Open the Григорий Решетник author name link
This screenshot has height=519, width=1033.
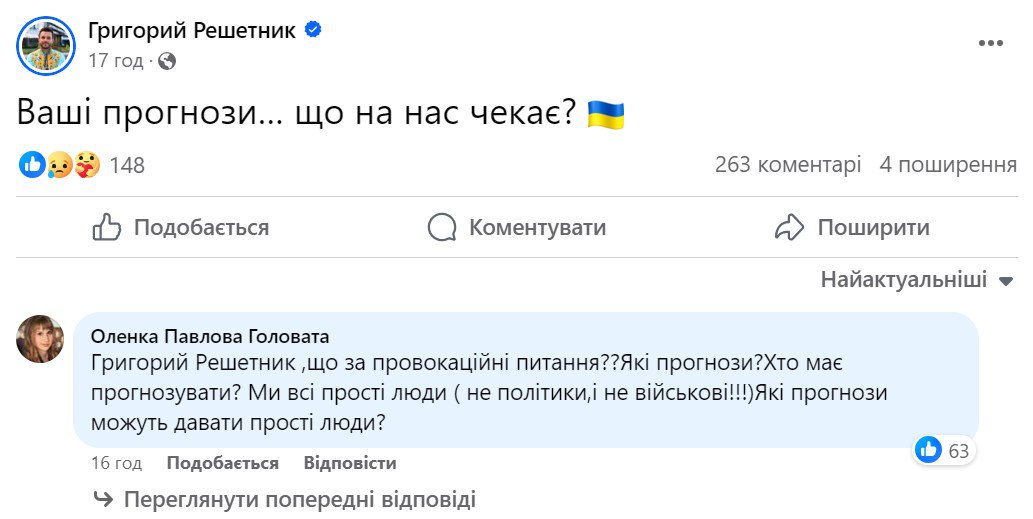coord(192,31)
